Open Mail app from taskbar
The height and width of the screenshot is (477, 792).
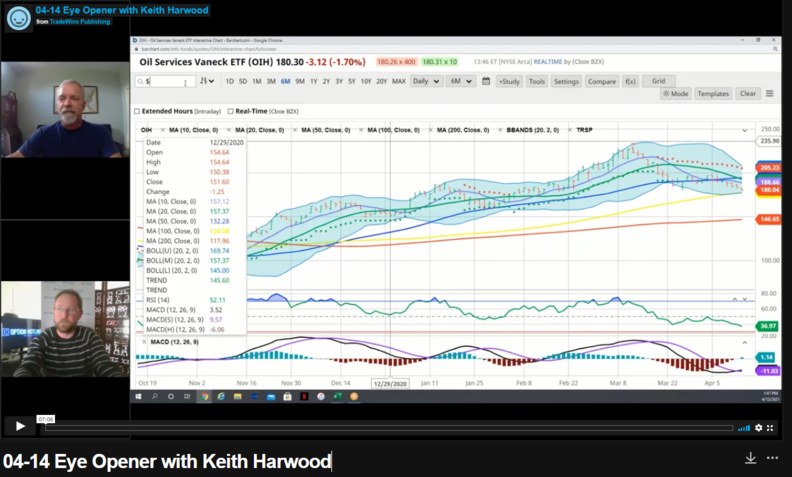pyautogui.click(x=271, y=397)
